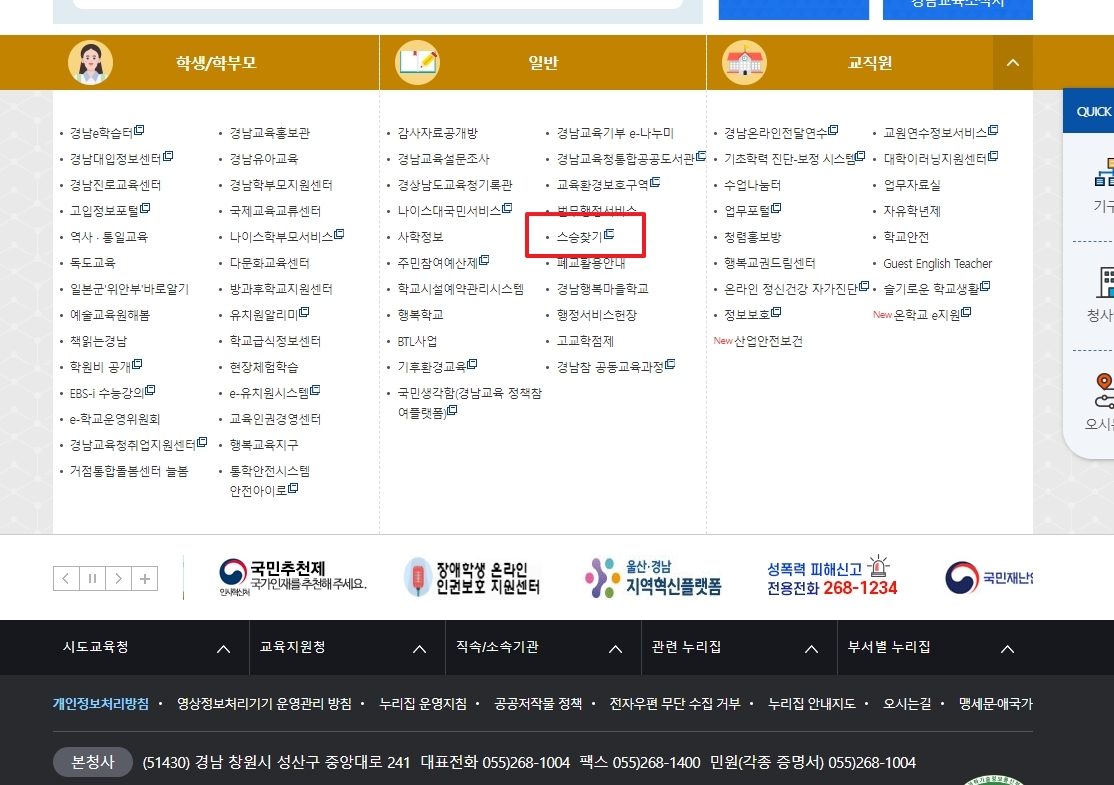Open the 나이스대국민서비스 link
This screenshot has height=785, width=1114.
[x=455, y=211]
